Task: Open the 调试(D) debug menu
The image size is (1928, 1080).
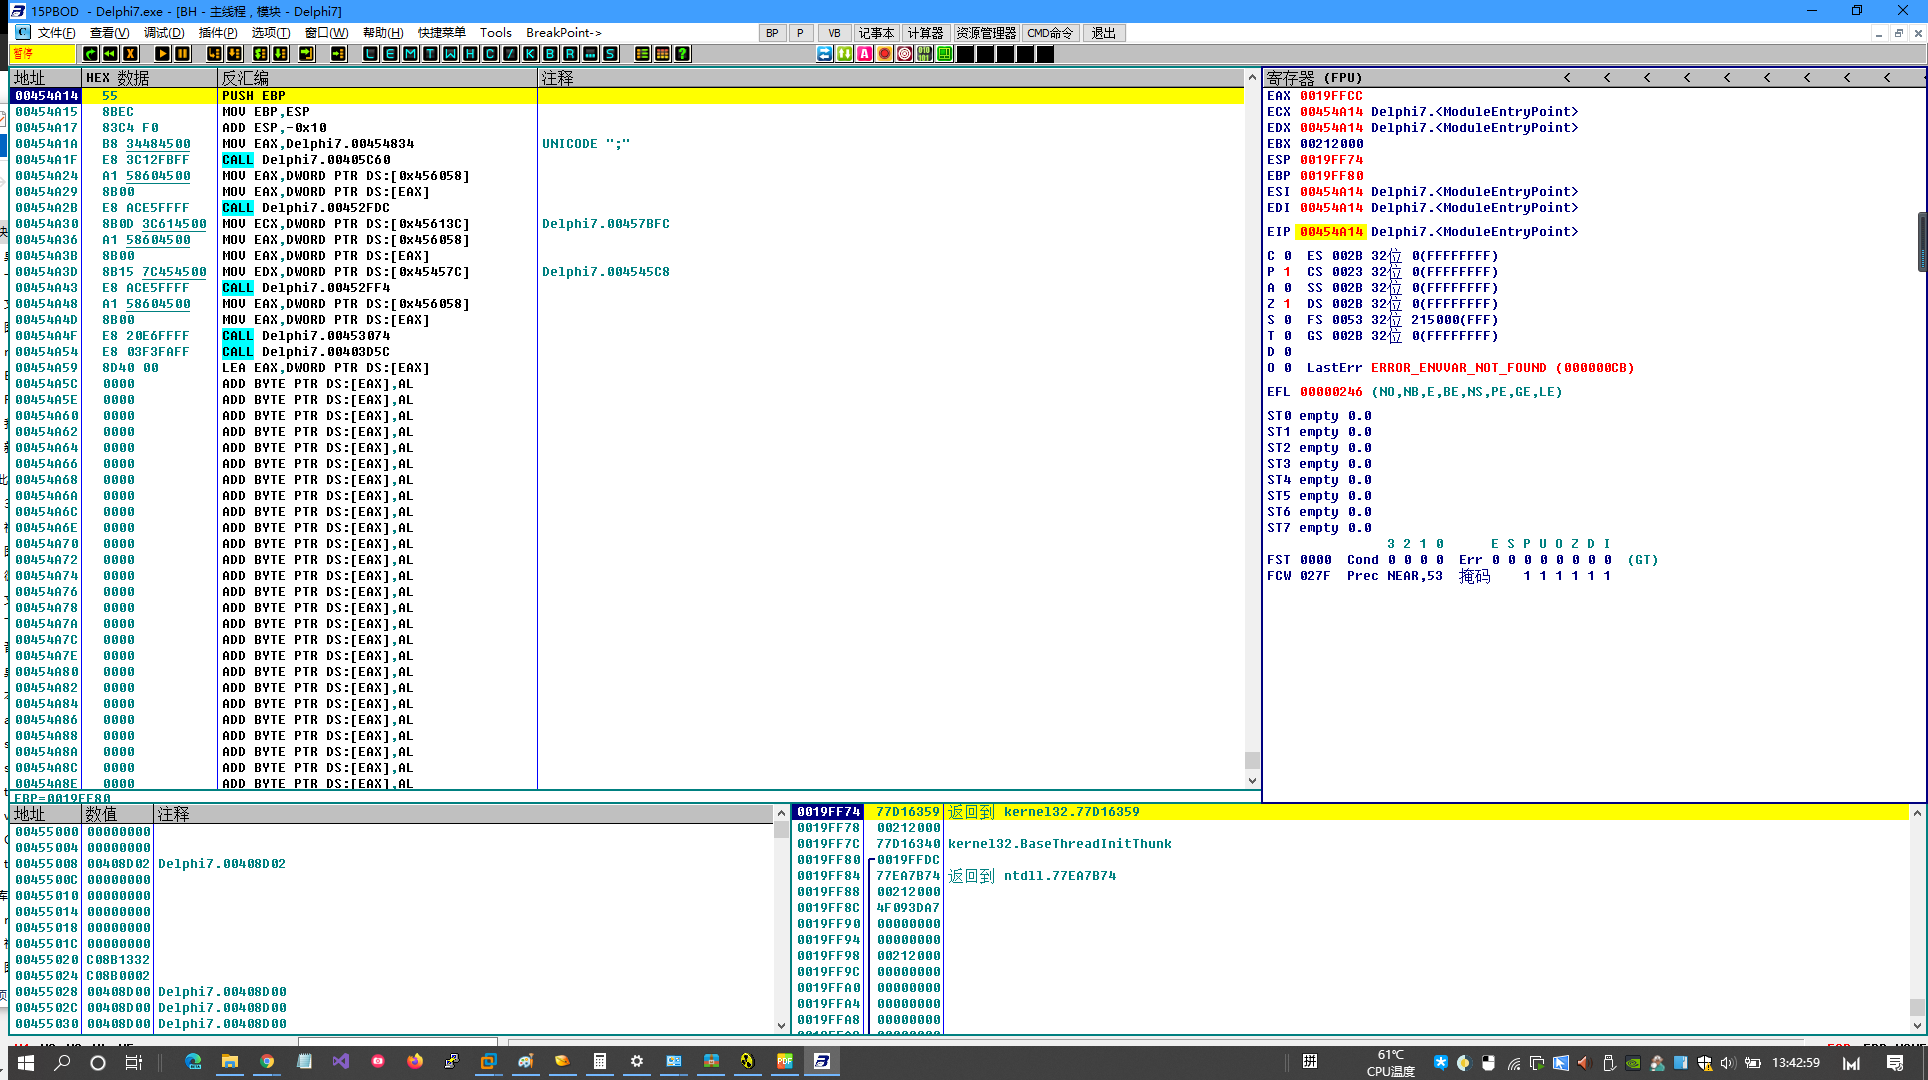Action: 164,33
